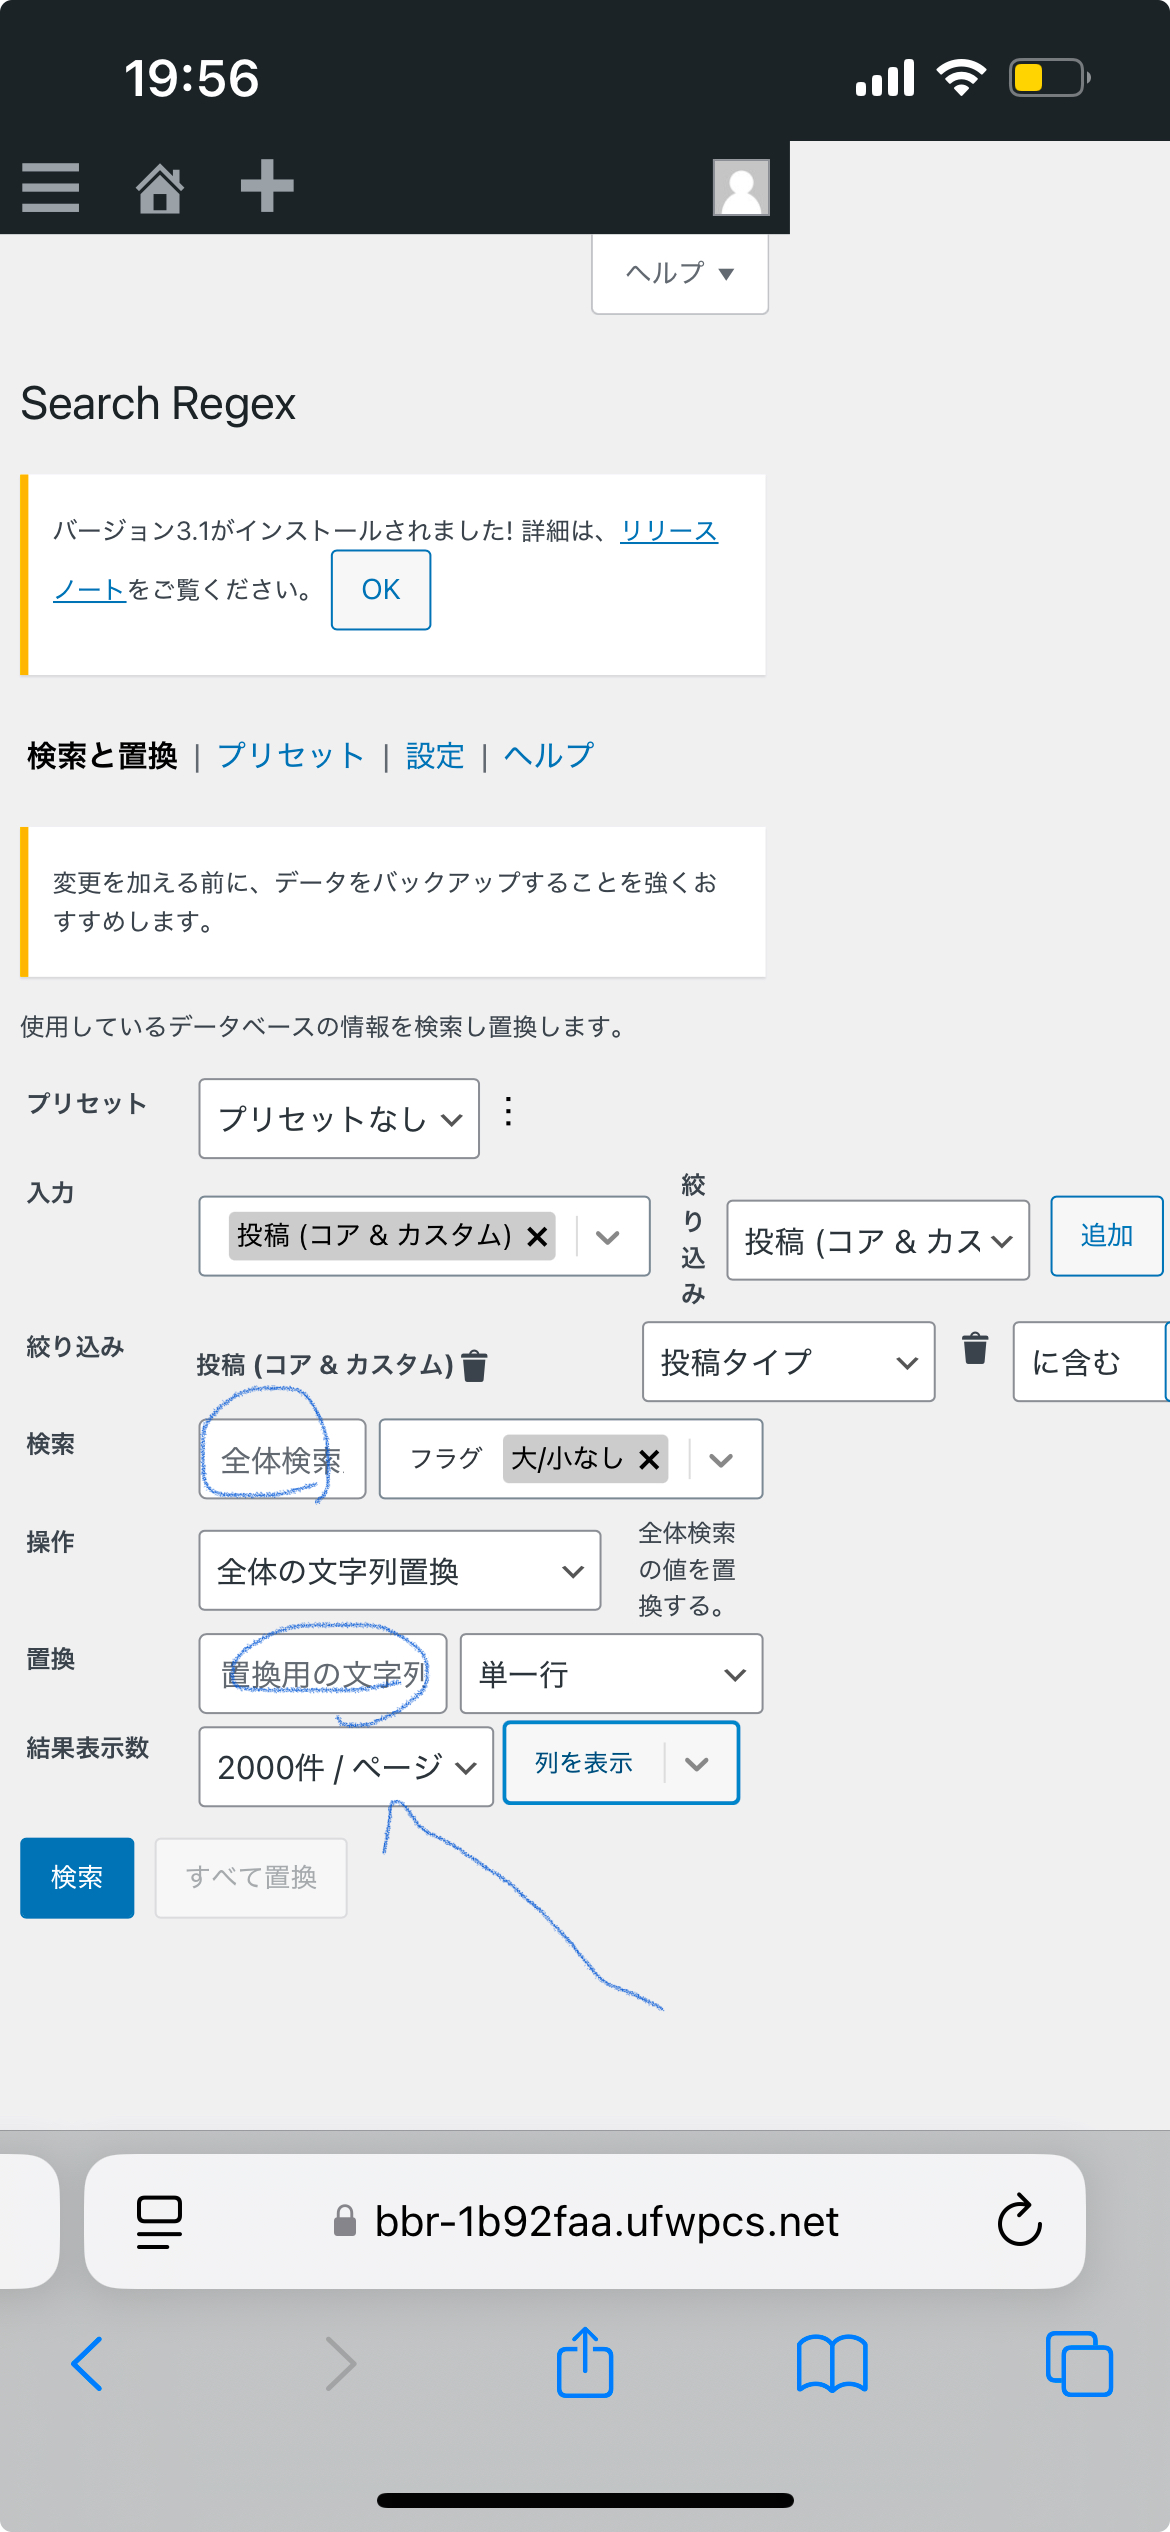Remove the 大/小なし flag
Screen dimensions: 1170x2532
point(649,1460)
